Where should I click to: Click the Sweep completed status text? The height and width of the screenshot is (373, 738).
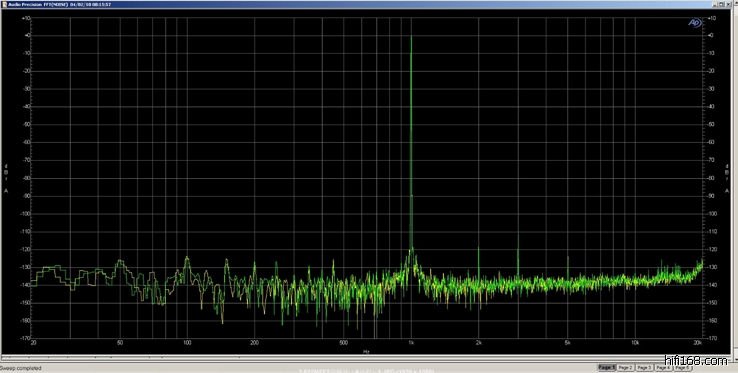[x=21, y=368]
